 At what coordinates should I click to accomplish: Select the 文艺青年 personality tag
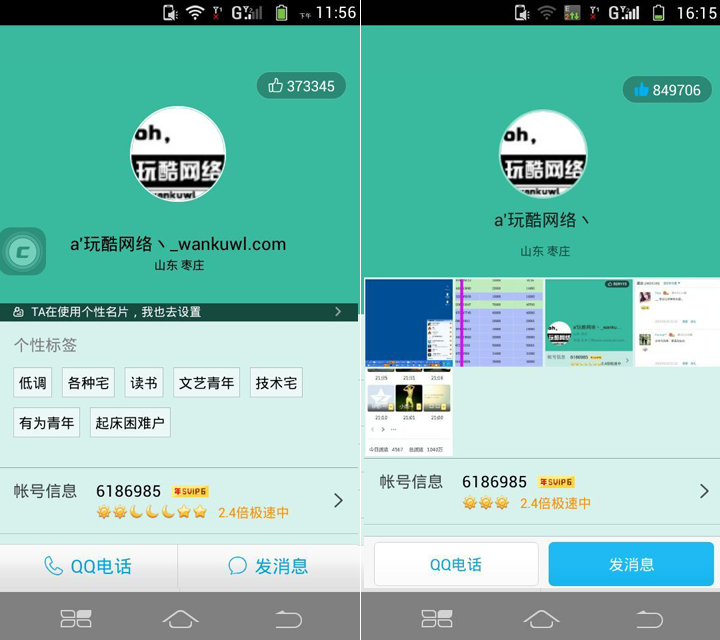(207, 383)
